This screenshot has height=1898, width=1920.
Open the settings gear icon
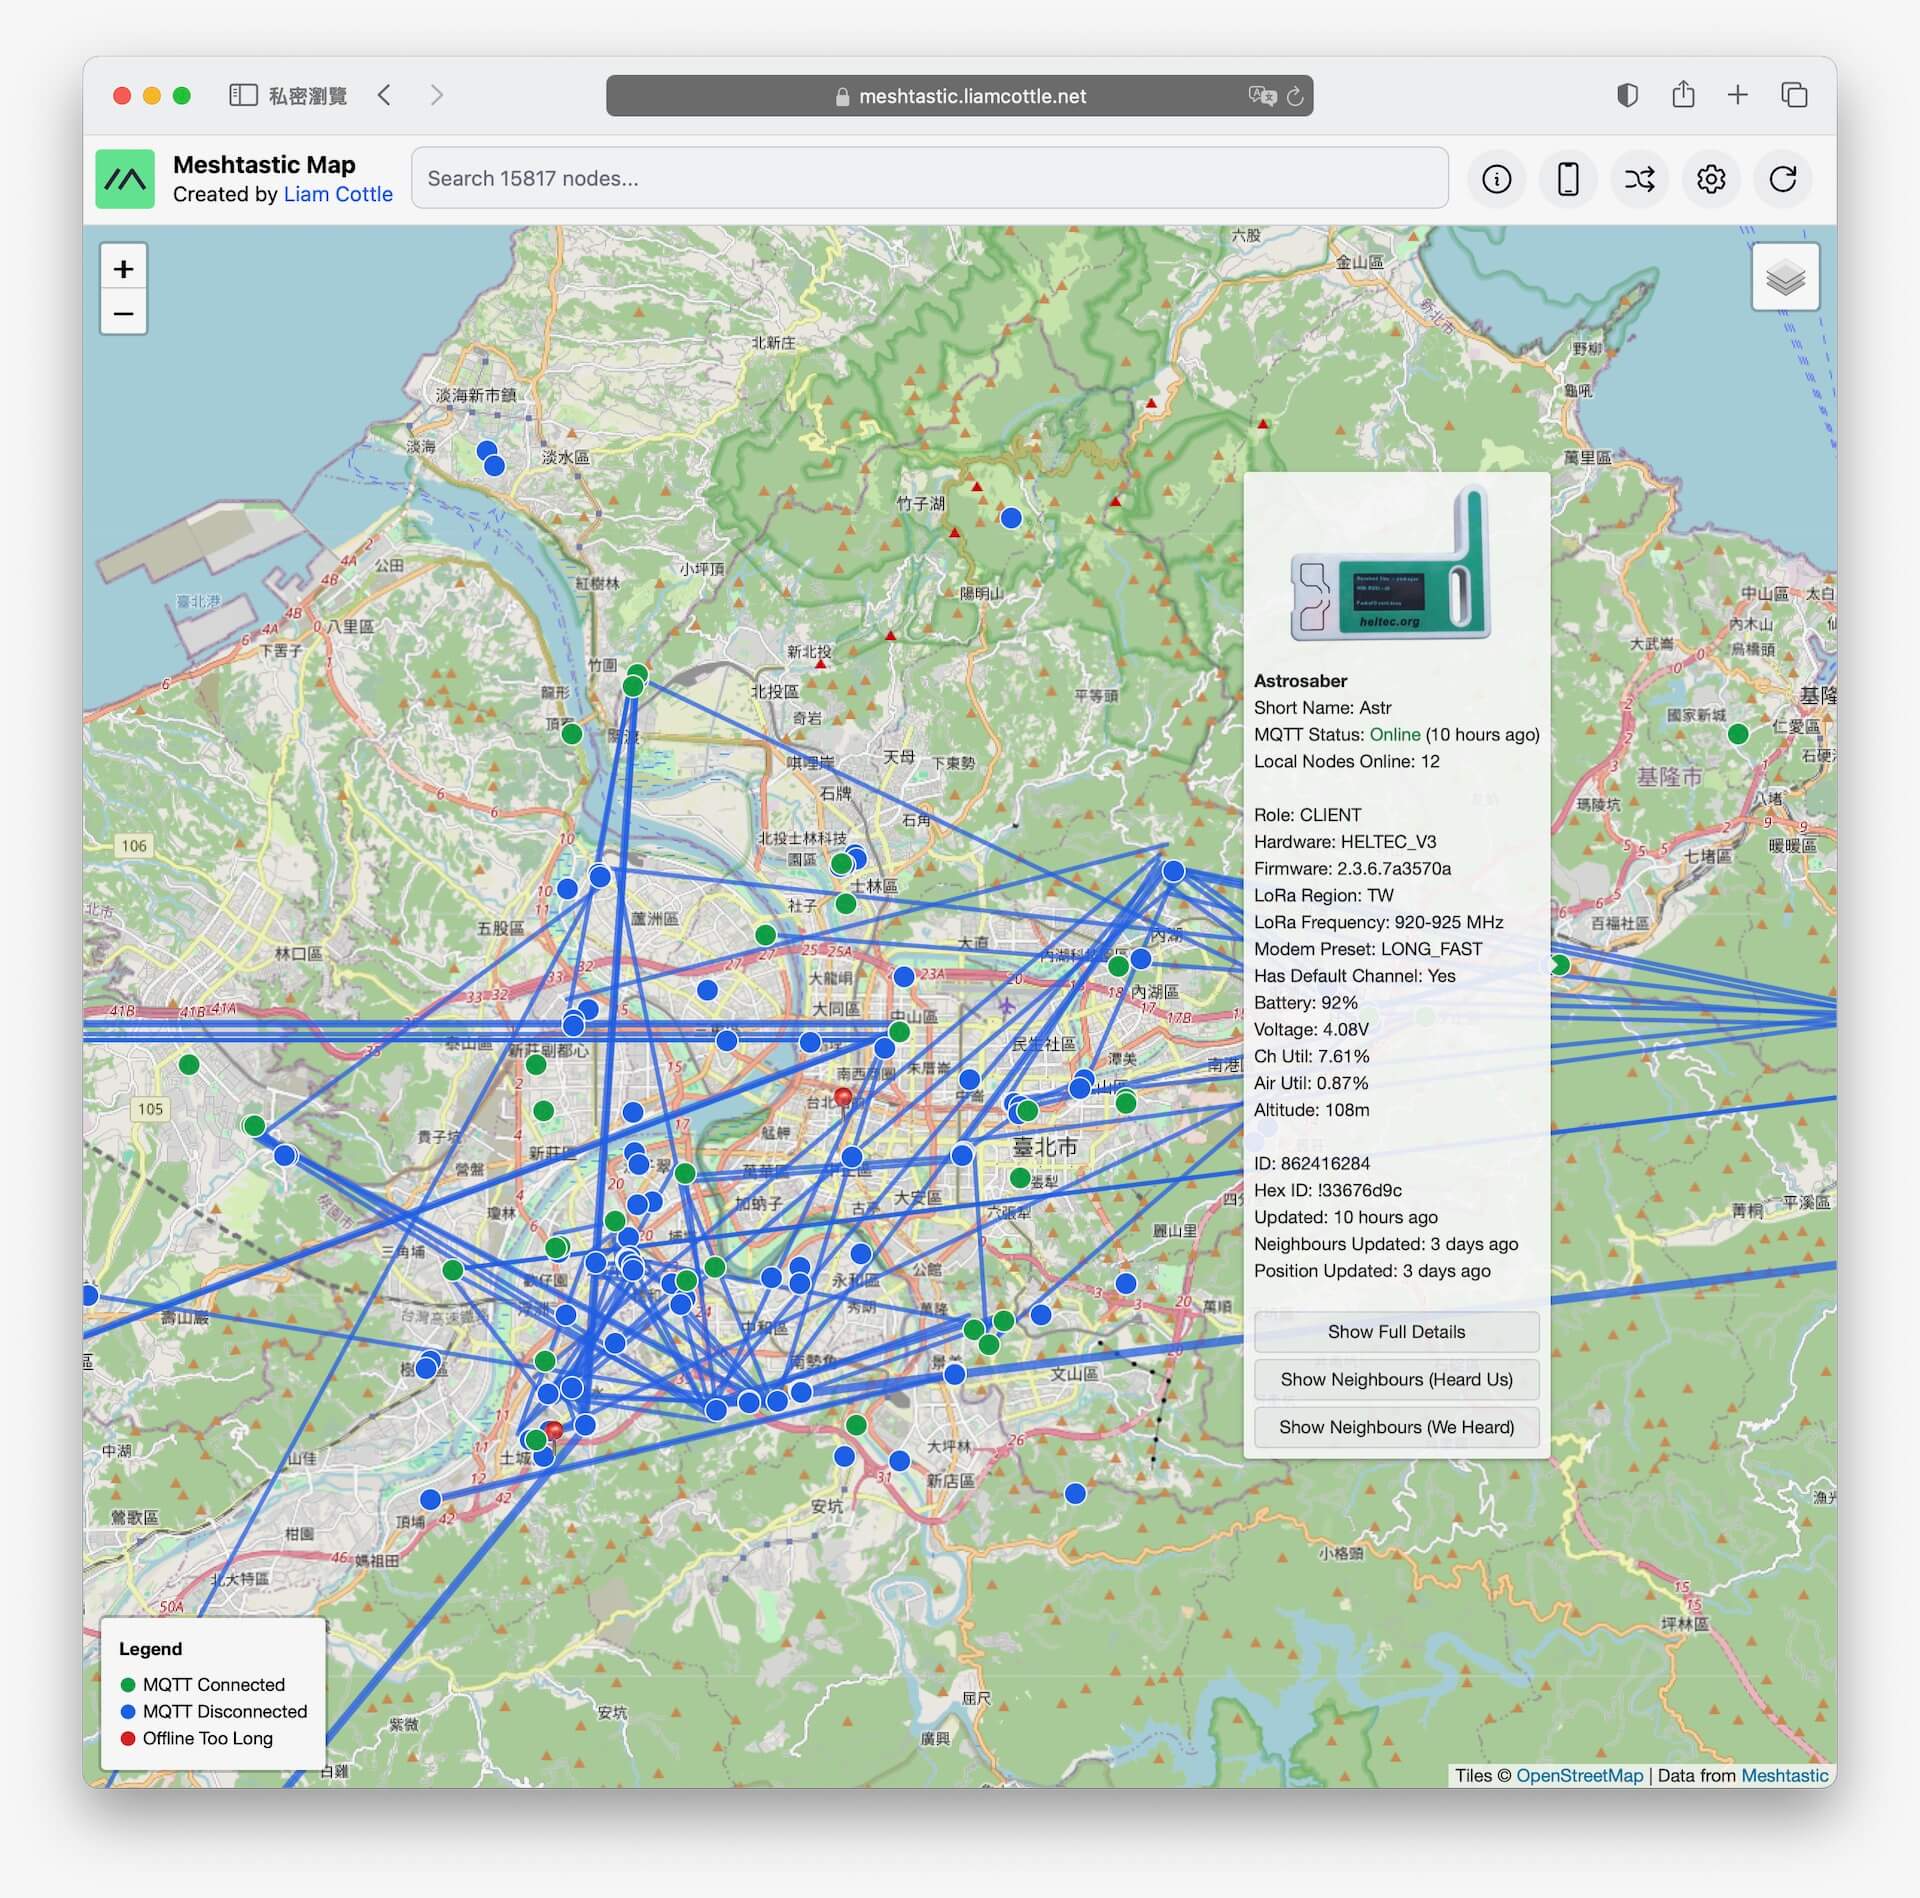click(1711, 179)
